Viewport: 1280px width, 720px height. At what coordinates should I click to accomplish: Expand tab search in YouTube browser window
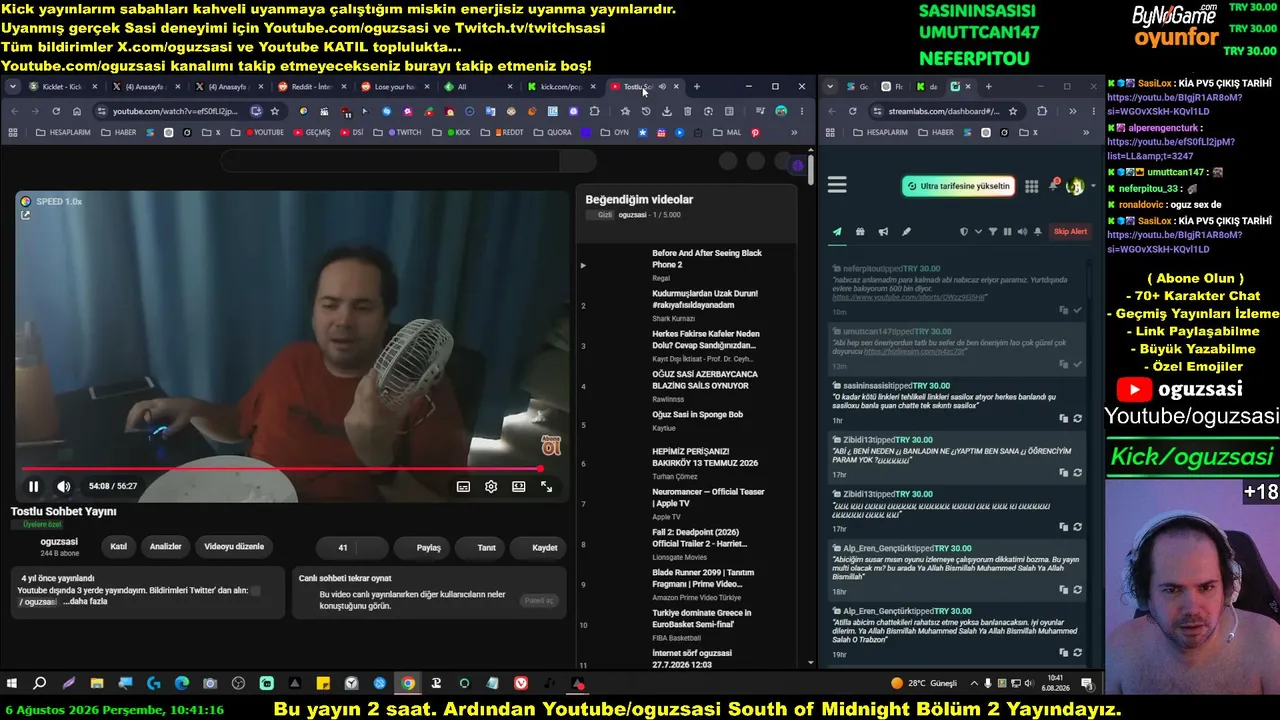point(13,87)
